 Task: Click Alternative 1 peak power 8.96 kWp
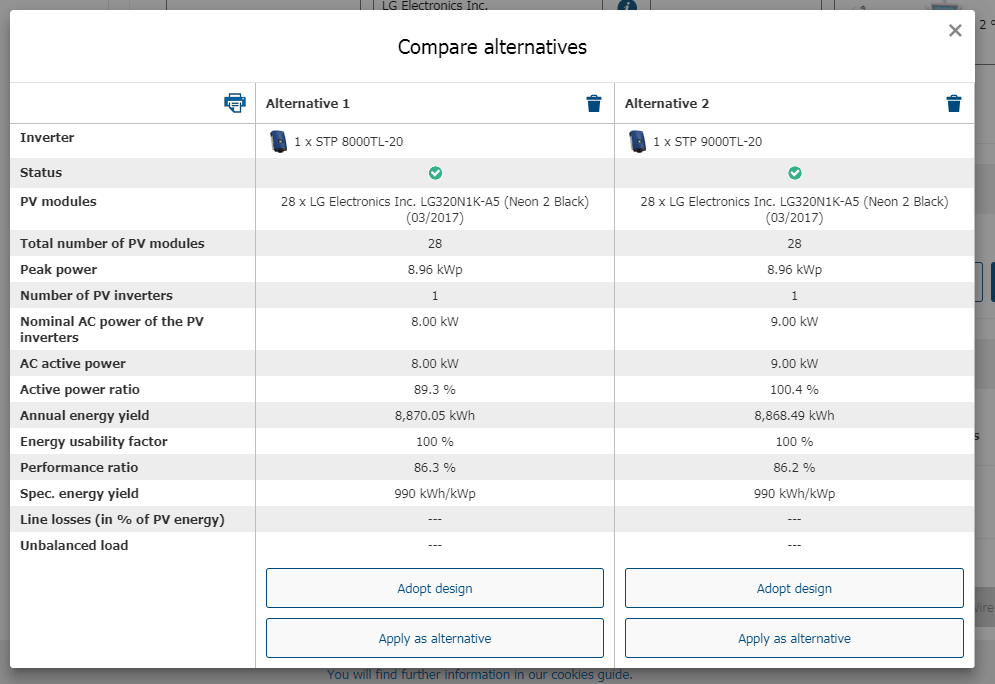pos(435,270)
